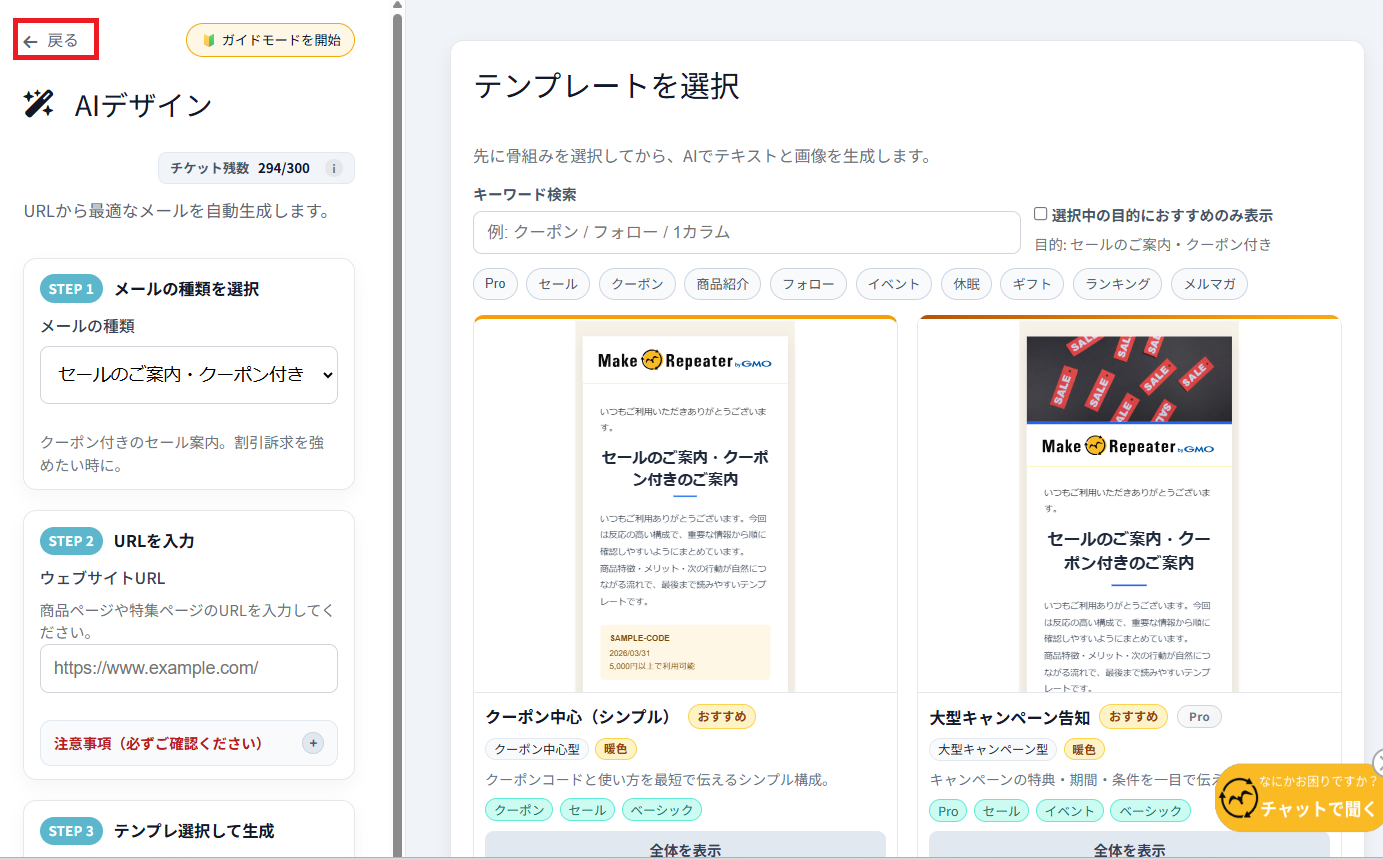This screenshot has width=1383, height=860.
Task: Filter templates by the top セール chip
Action: [x=558, y=284]
